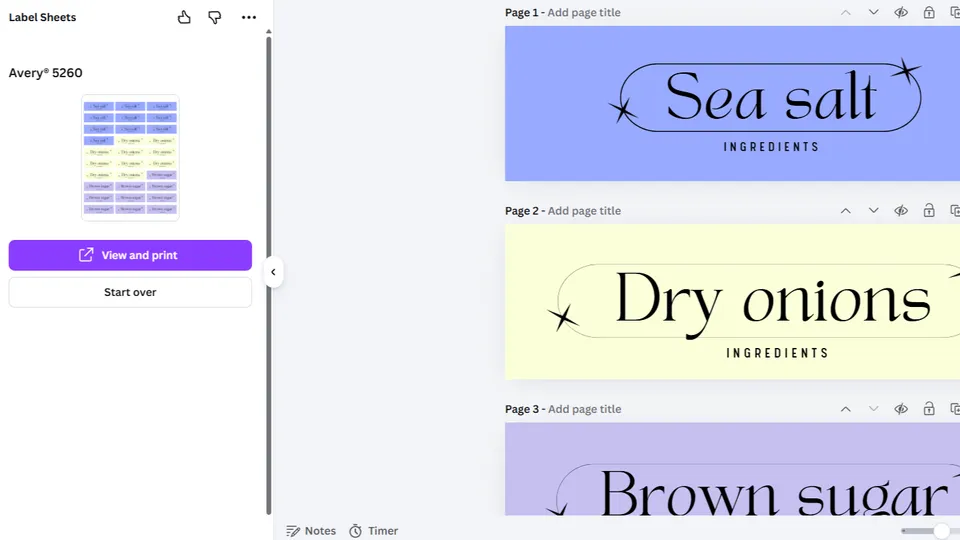Screen dimensions: 960x540
Task: Duplicate Page 3 using the copy icon
Action: click(x=954, y=409)
